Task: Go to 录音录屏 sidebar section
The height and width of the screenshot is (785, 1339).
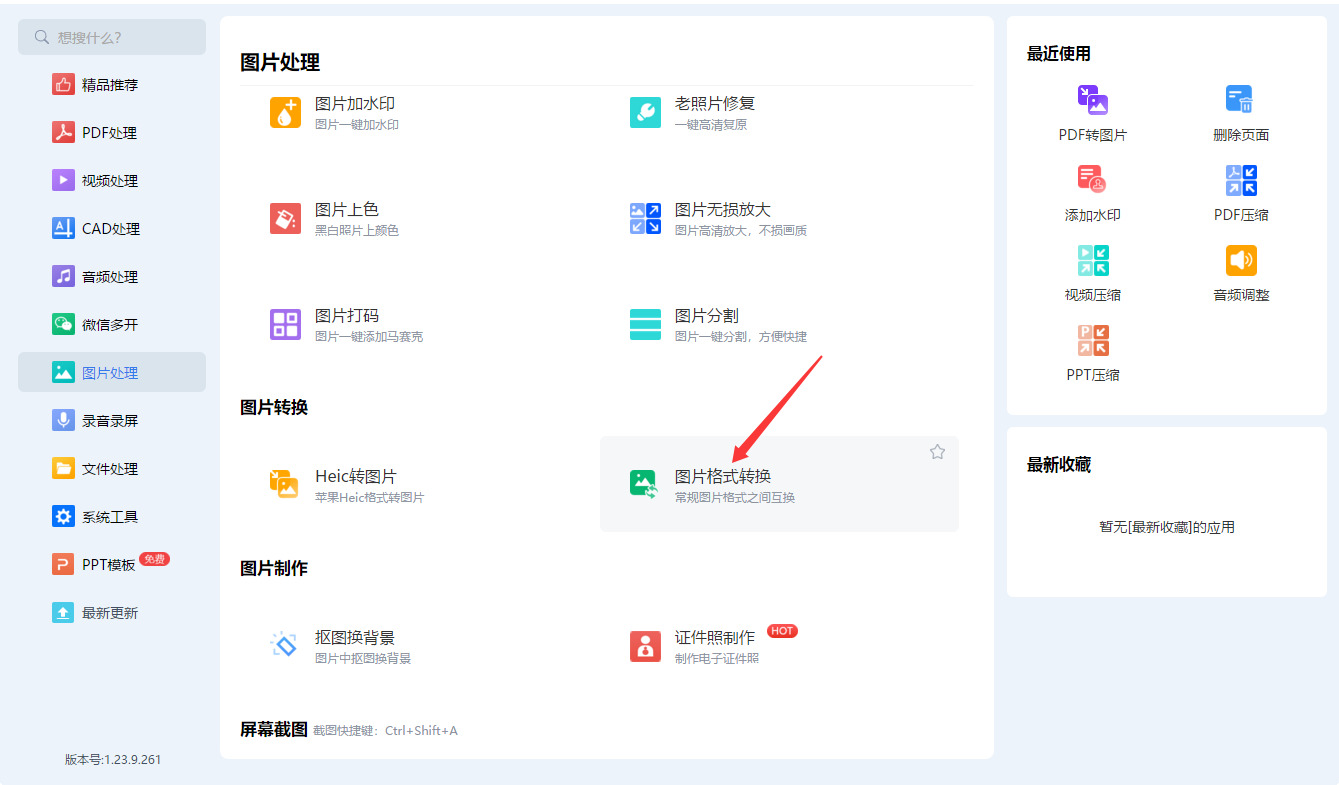Action: click(x=112, y=421)
